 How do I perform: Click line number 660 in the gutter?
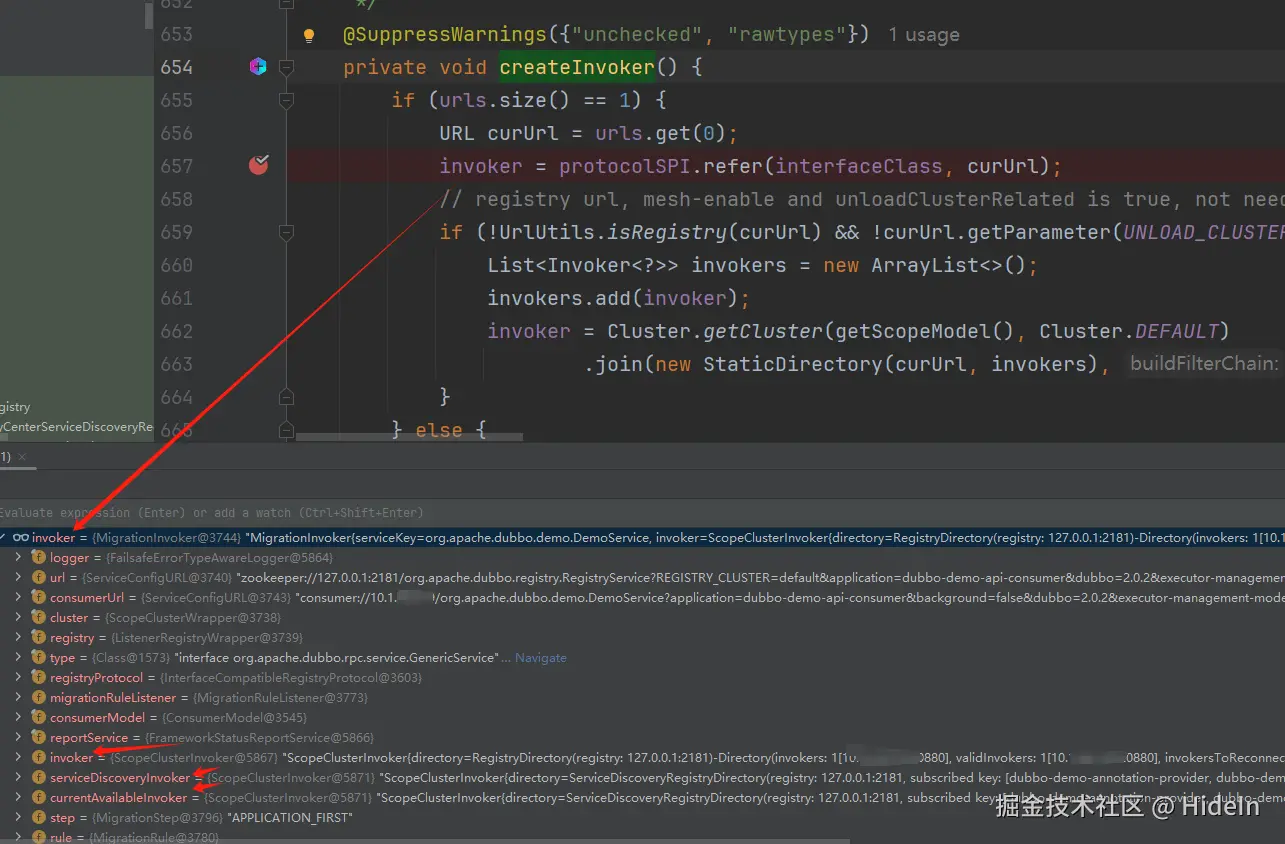pyautogui.click(x=176, y=265)
